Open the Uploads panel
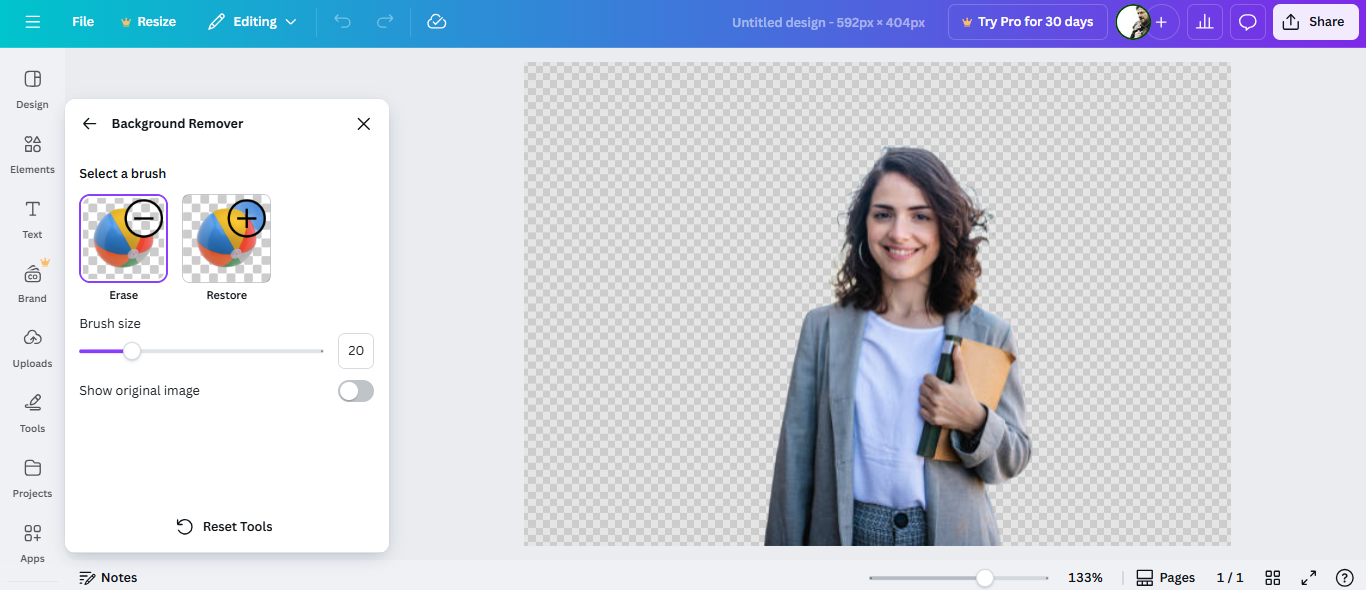The width and height of the screenshot is (1366, 590). (31, 349)
